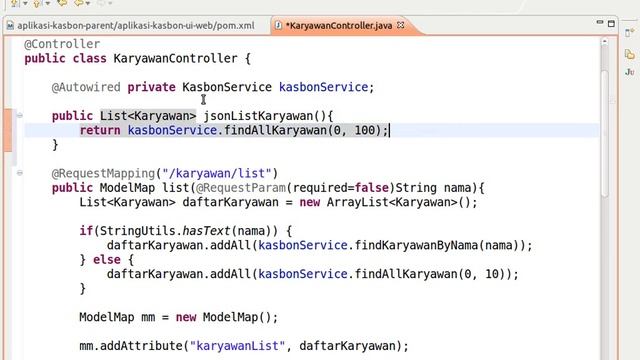Click the KasbonService type name
The height and width of the screenshot is (360, 640).
227,87
